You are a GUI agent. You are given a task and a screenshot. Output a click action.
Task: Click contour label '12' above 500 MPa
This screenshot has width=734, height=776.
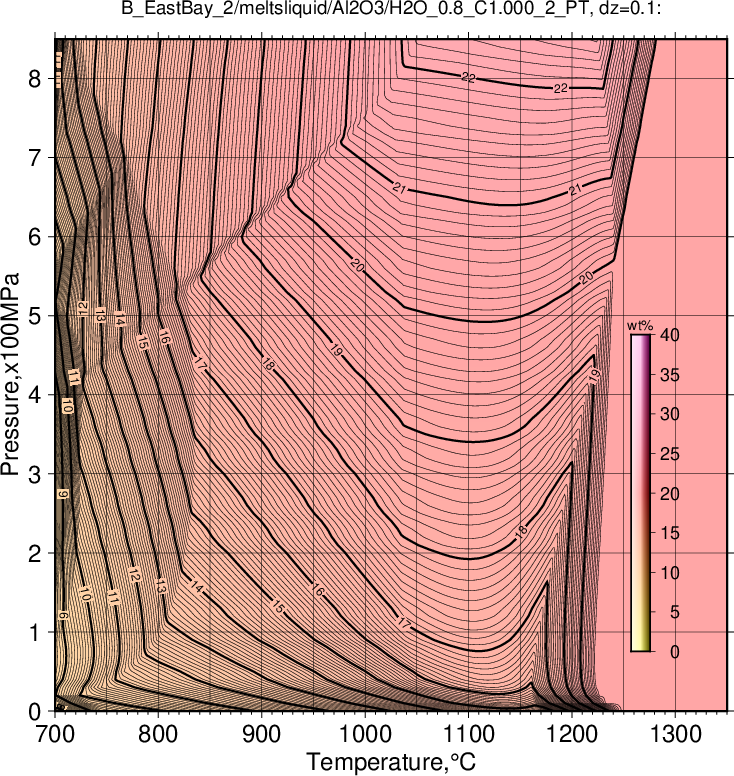pos(83,308)
